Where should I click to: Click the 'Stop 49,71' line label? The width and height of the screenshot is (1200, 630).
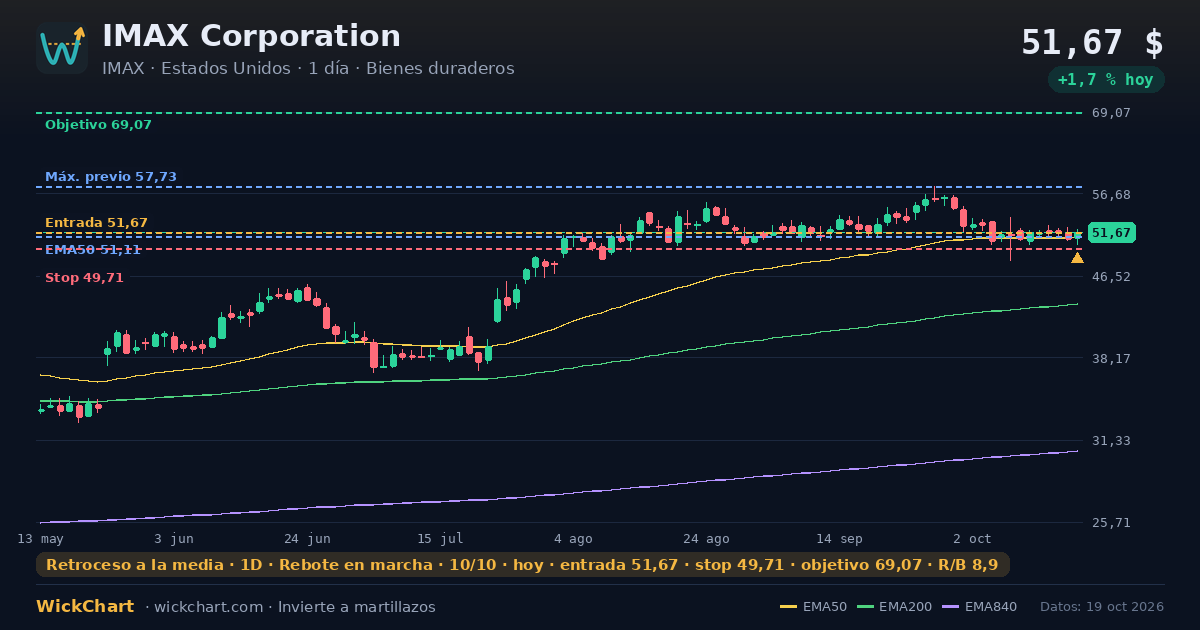point(84,278)
